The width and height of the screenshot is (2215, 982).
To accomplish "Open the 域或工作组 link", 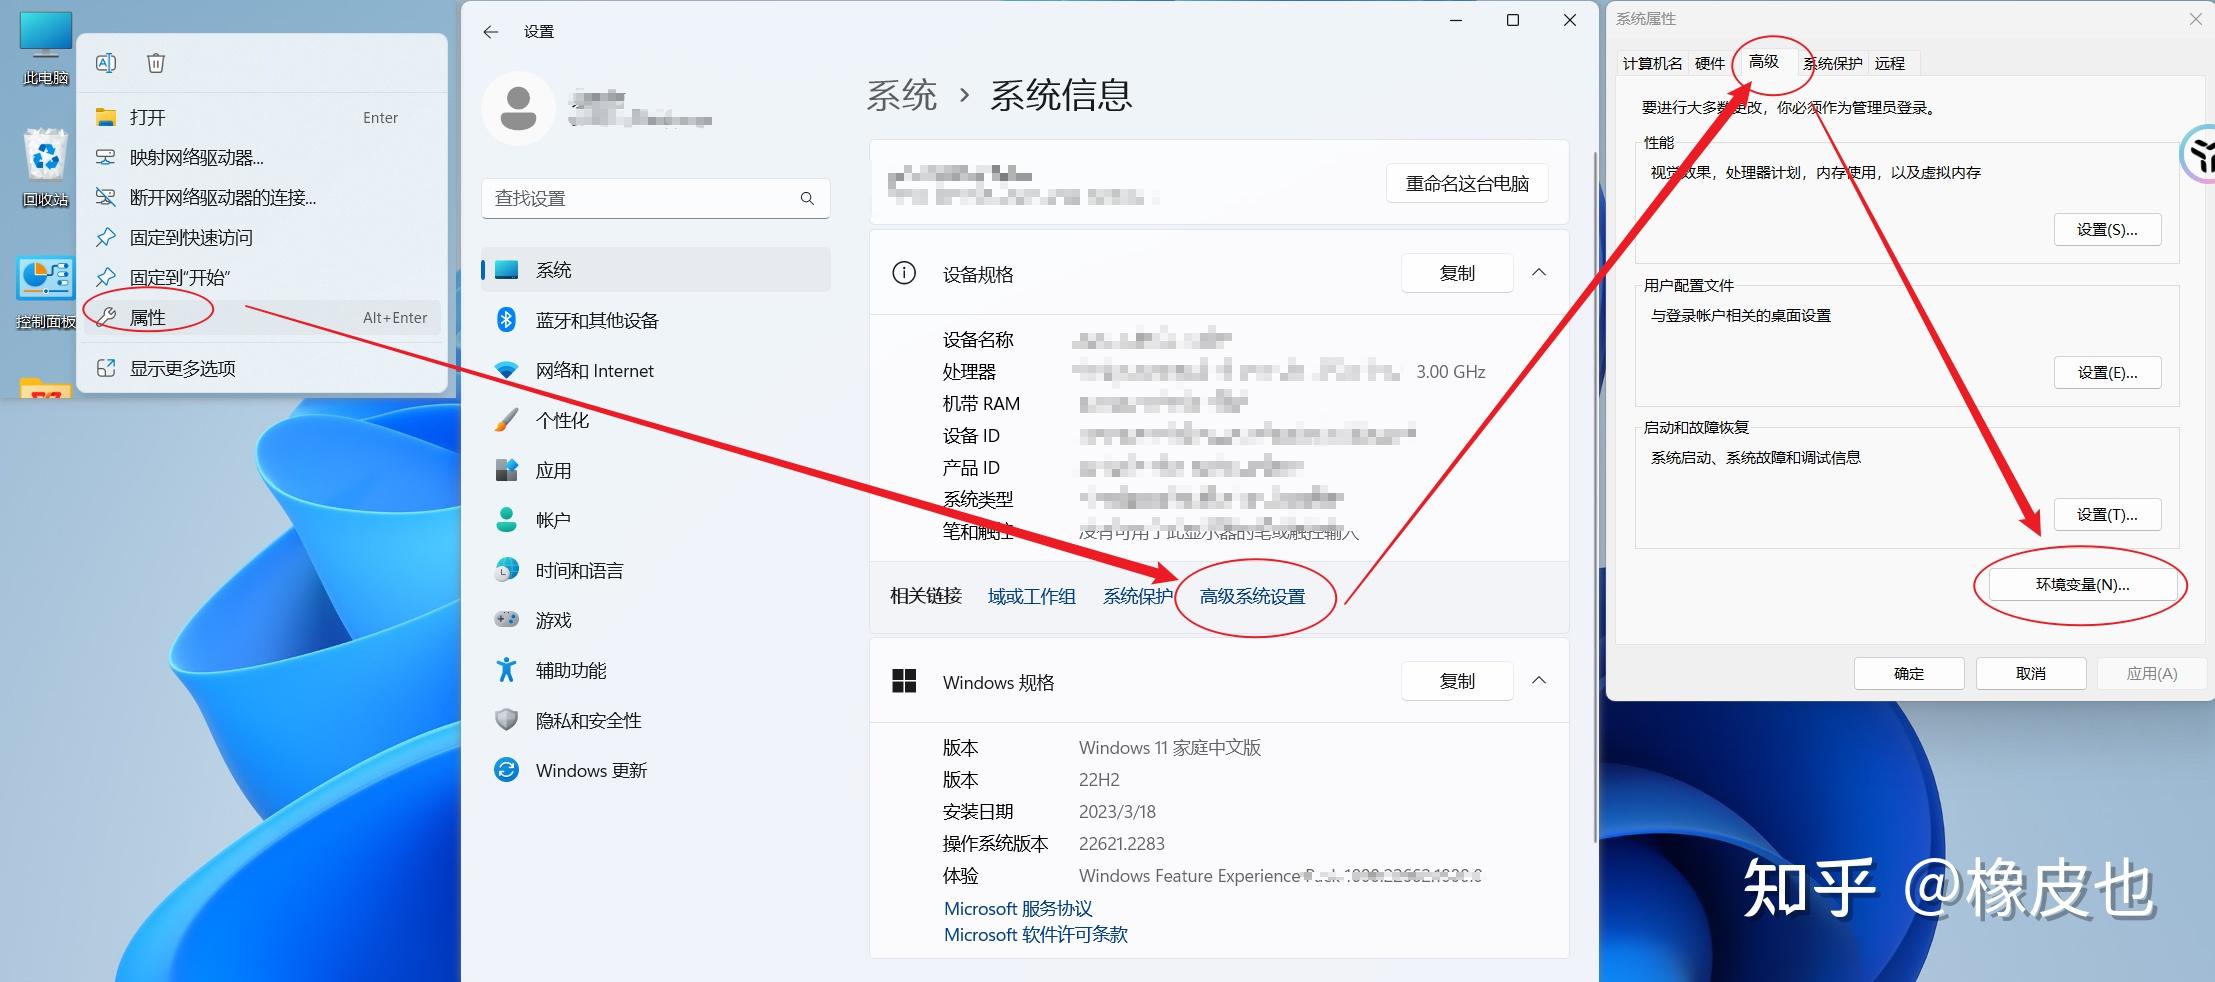I will (x=1032, y=596).
